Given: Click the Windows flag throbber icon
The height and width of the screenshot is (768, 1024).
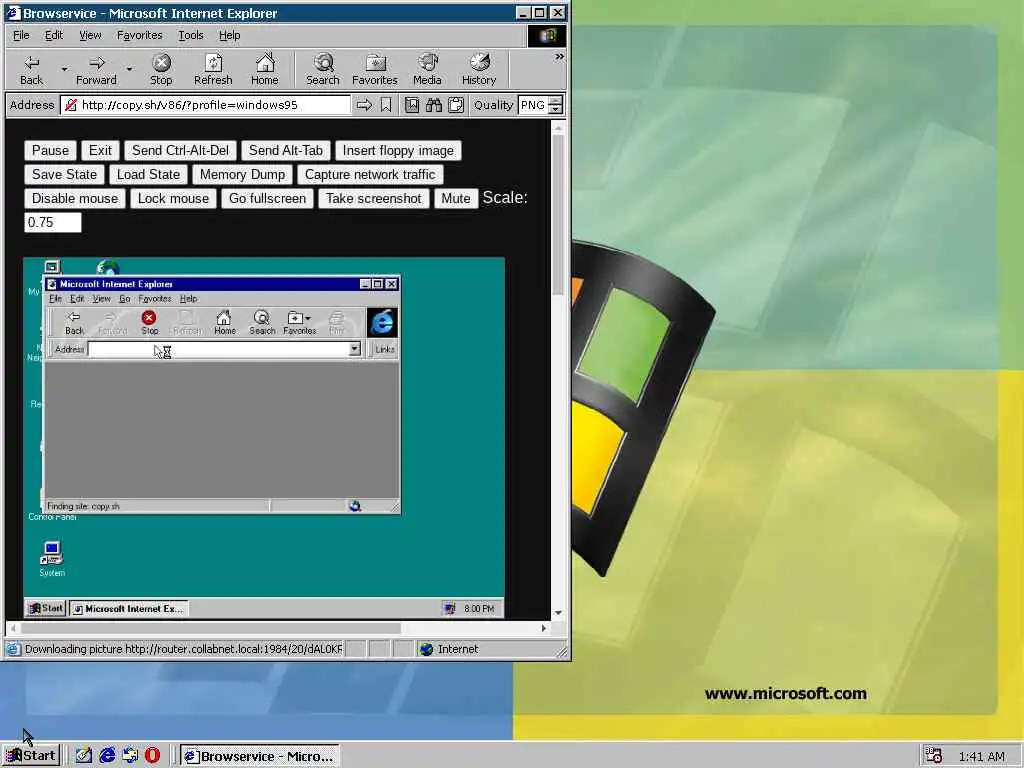Looking at the screenshot, I should click(547, 35).
